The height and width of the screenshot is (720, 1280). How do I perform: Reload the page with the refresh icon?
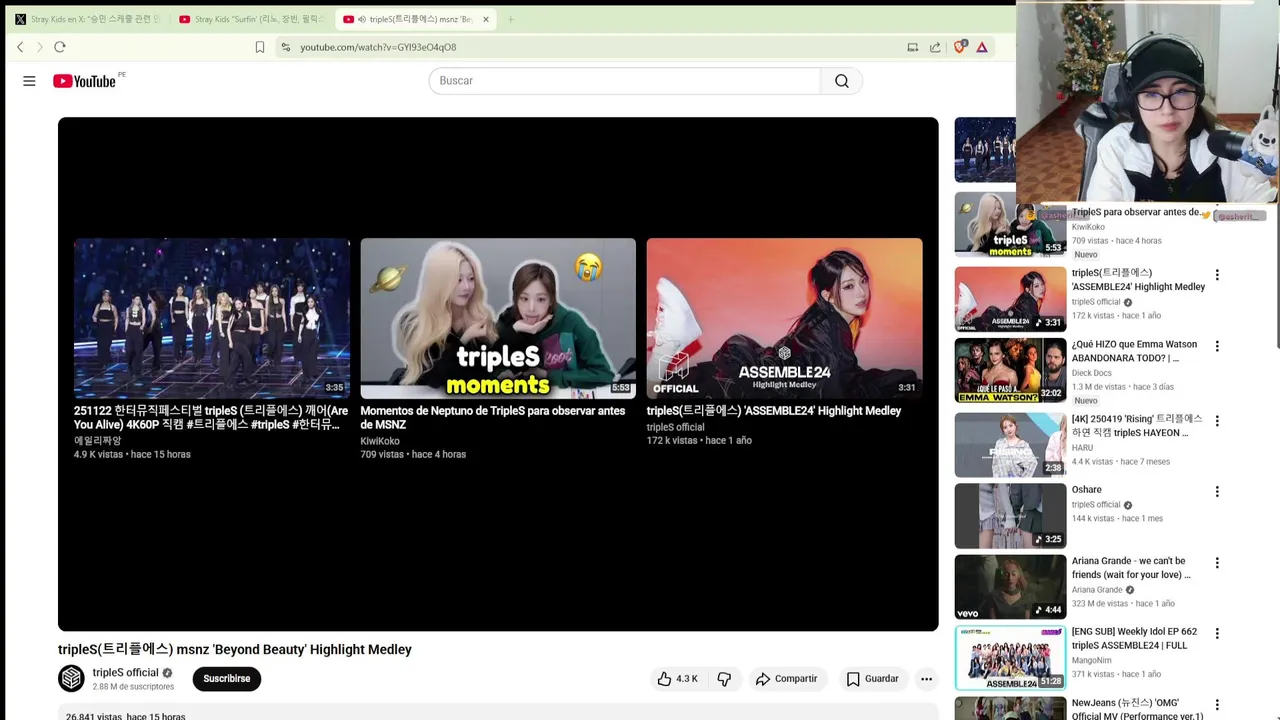pyautogui.click(x=60, y=47)
